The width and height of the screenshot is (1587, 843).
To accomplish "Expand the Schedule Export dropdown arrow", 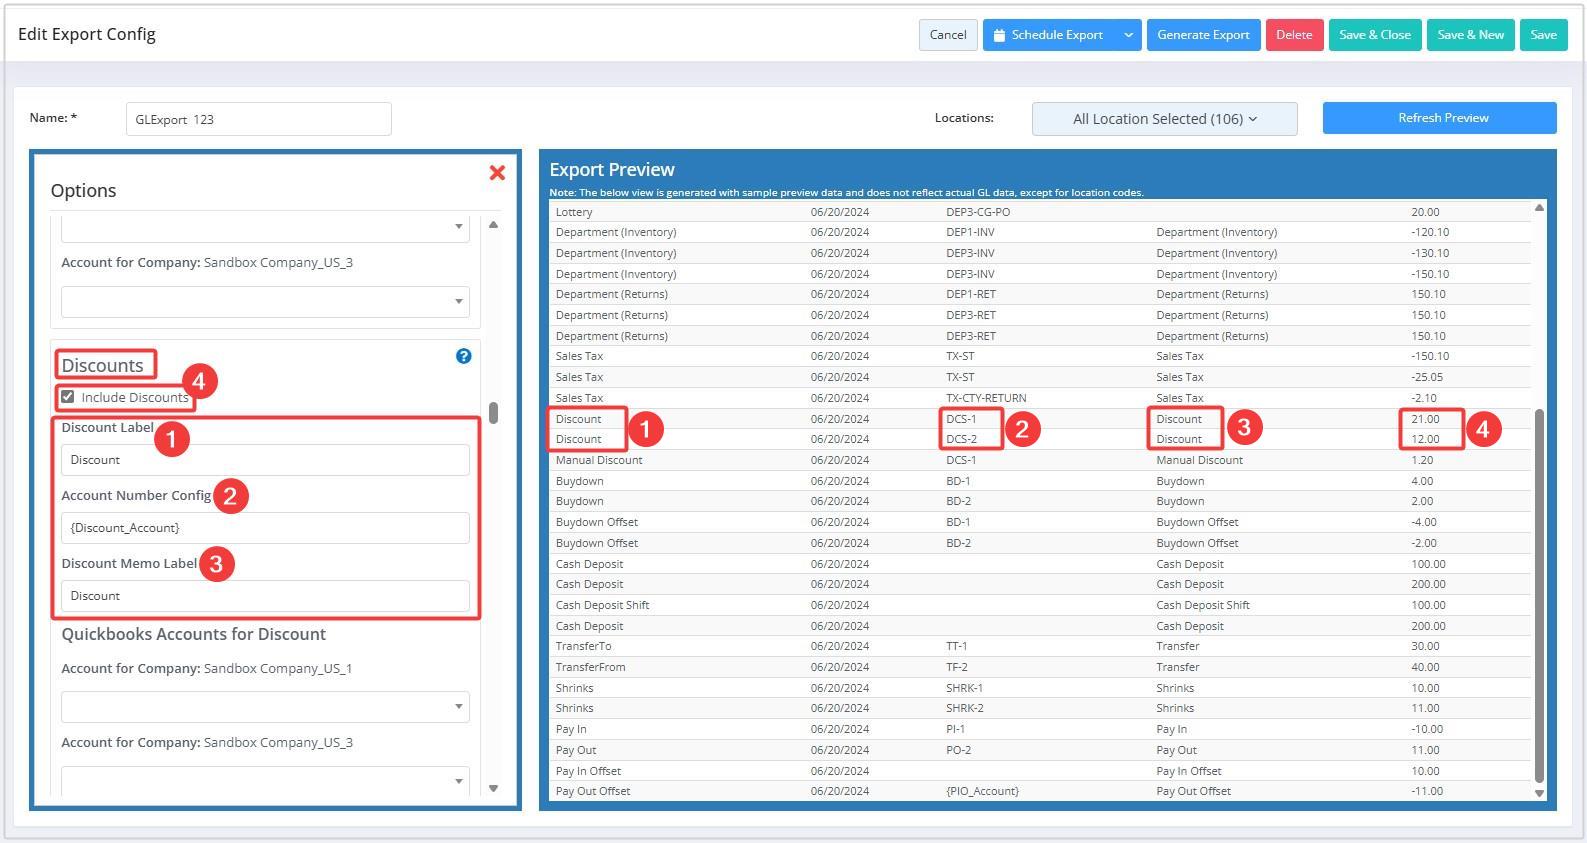I will 1128,35.
